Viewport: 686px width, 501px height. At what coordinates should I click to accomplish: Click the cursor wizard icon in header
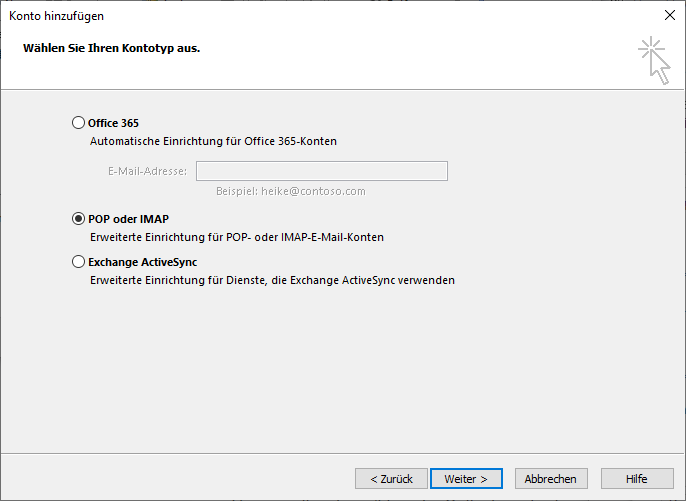click(x=654, y=59)
